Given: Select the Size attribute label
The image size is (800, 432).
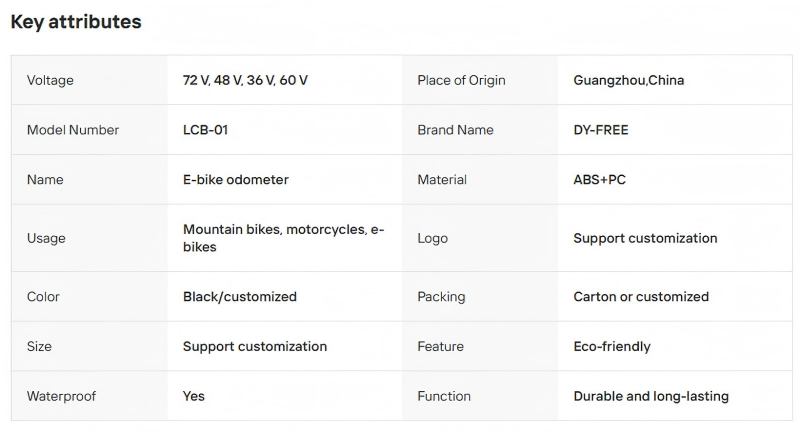Looking at the screenshot, I should pos(39,347).
